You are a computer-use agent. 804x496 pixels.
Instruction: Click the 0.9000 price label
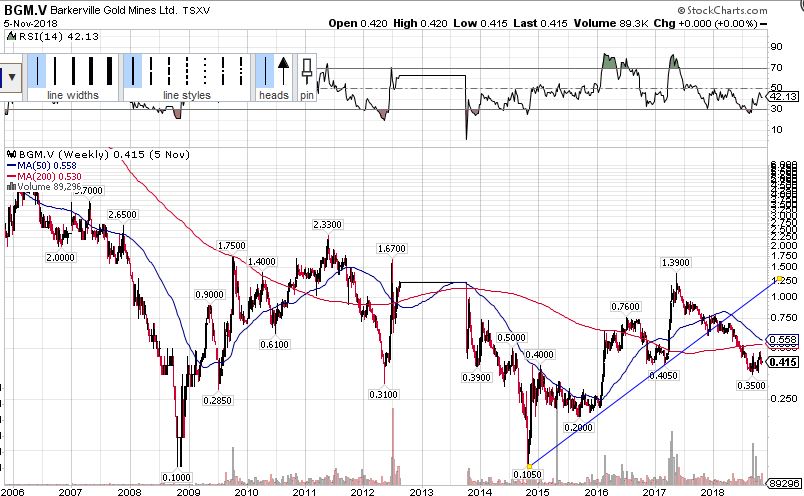pyautogui.click(x=210, y=294)
